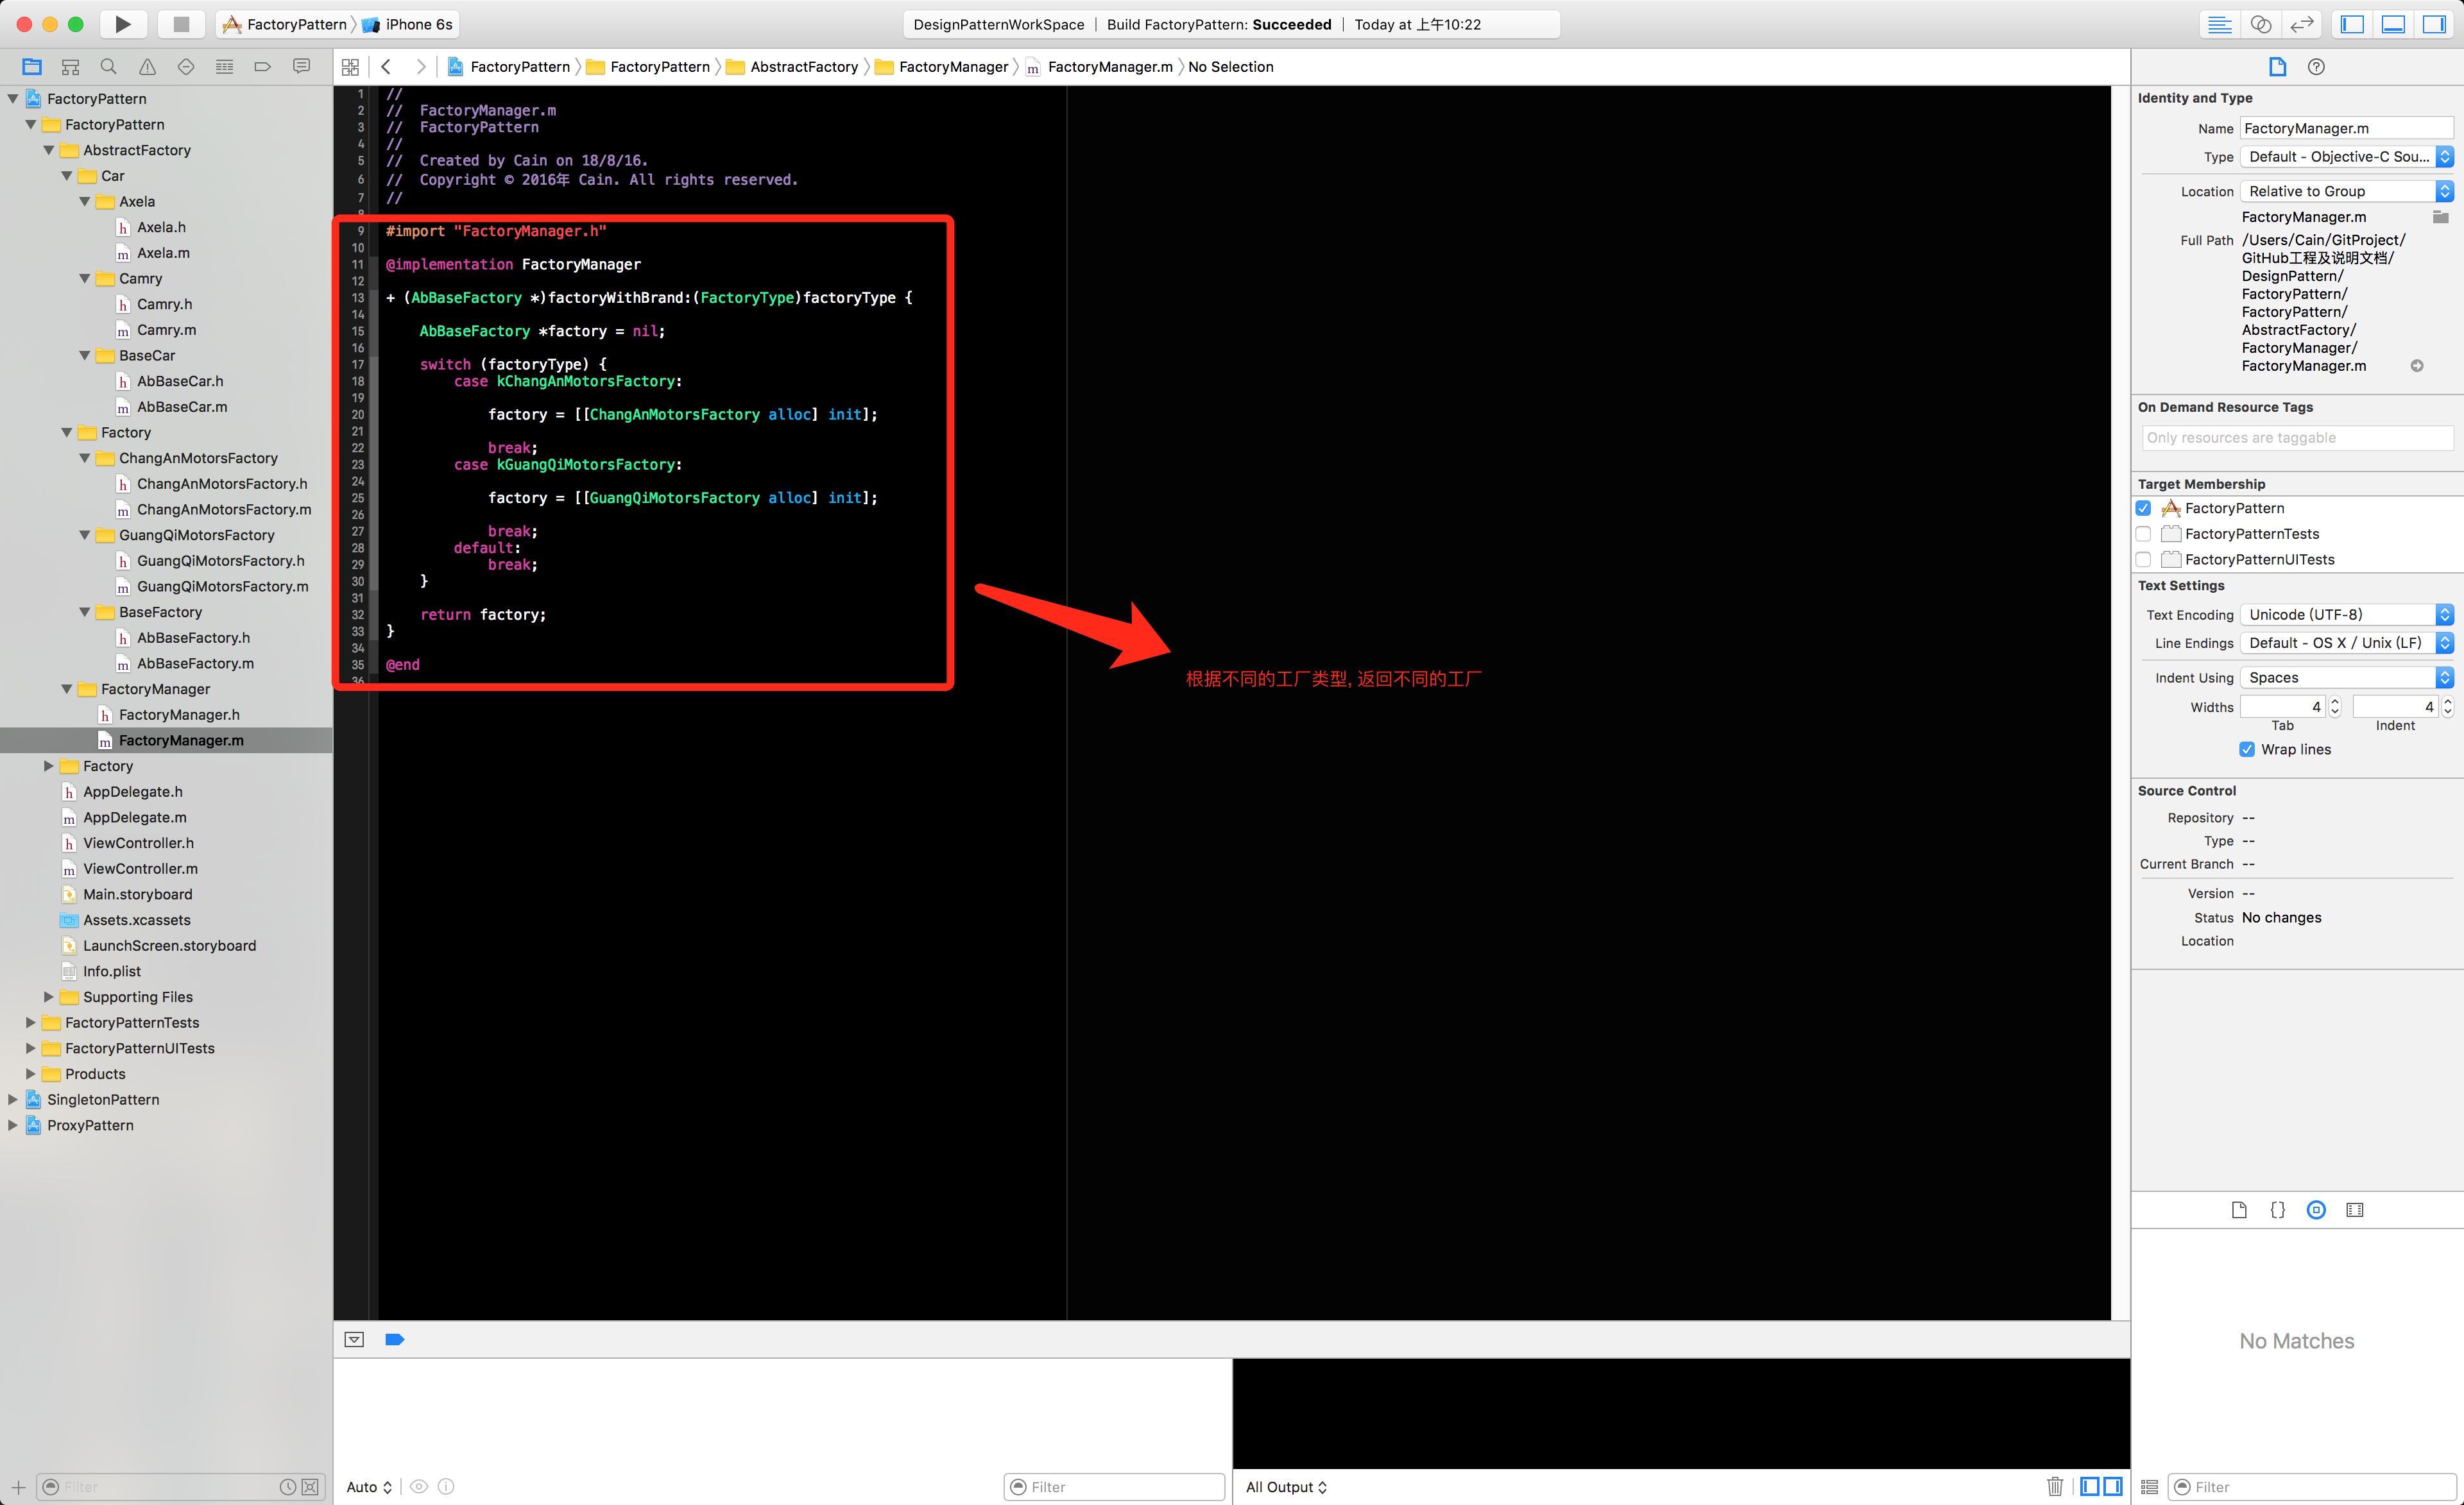Show the Breakpoint navigator
2464x1505 pixels.
(x=263, y=67)
